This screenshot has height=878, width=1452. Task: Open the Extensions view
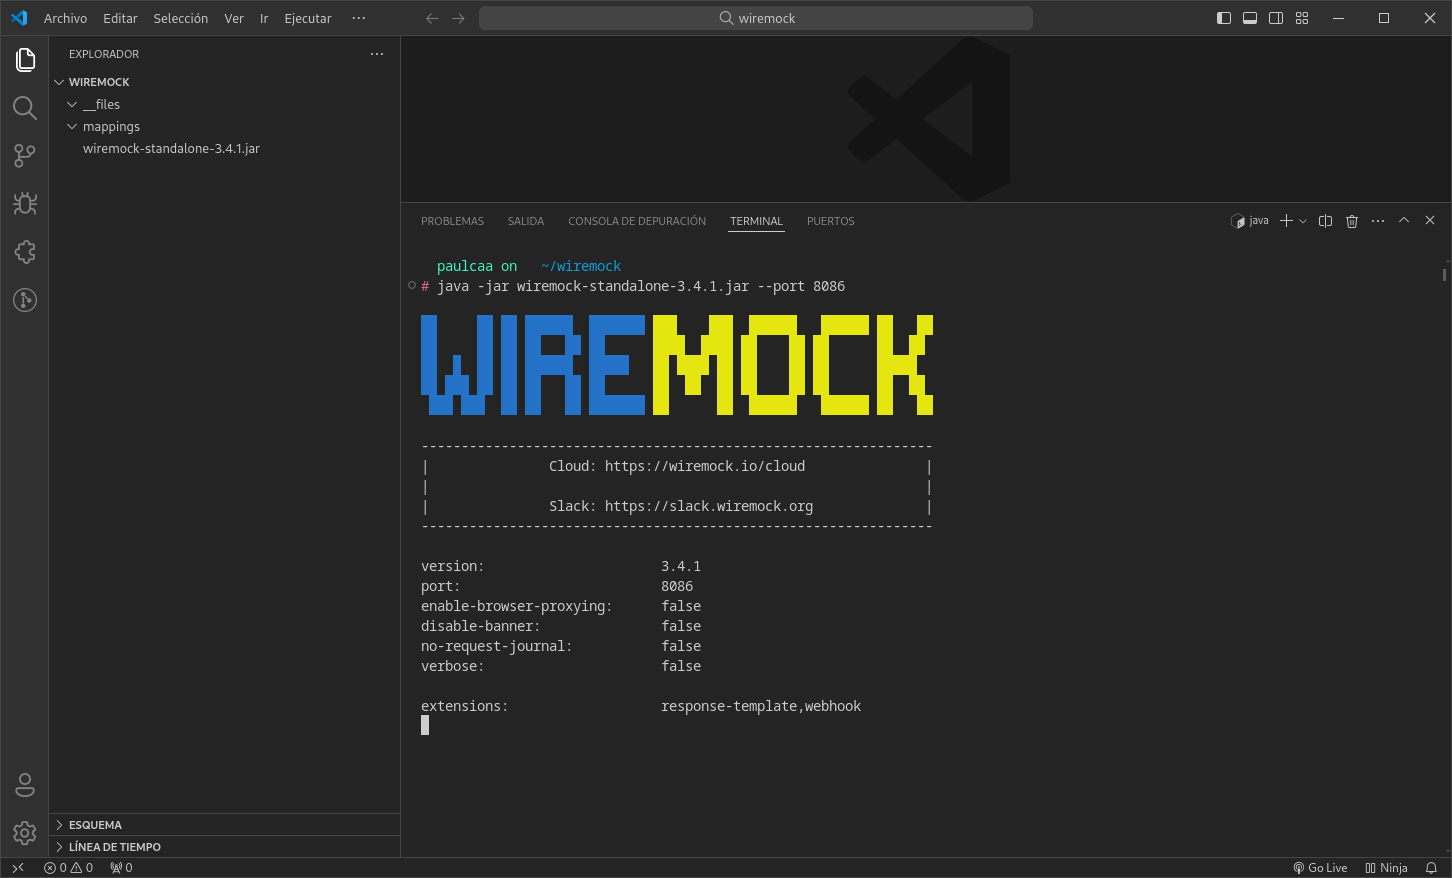tap(25, 252)
